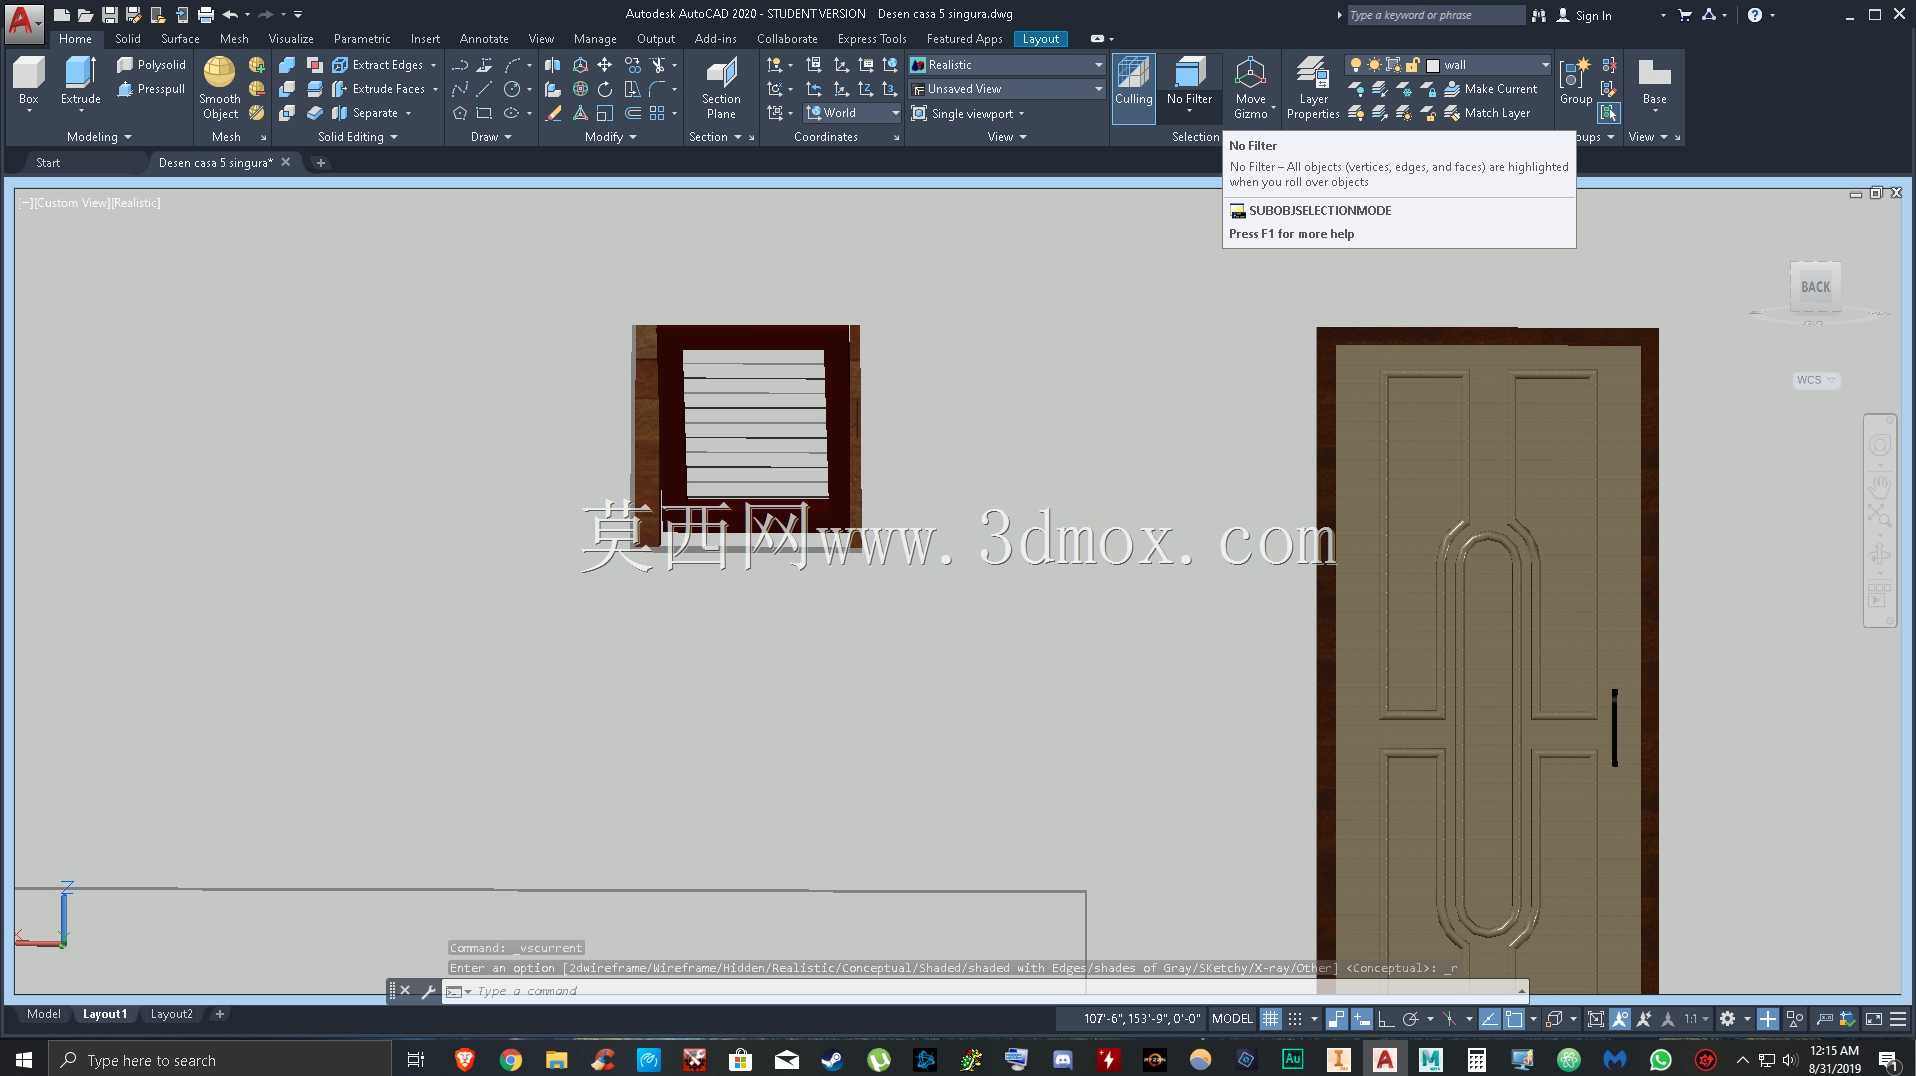
Task: Select the Extrude Faces tool
Action: [378, 89]
